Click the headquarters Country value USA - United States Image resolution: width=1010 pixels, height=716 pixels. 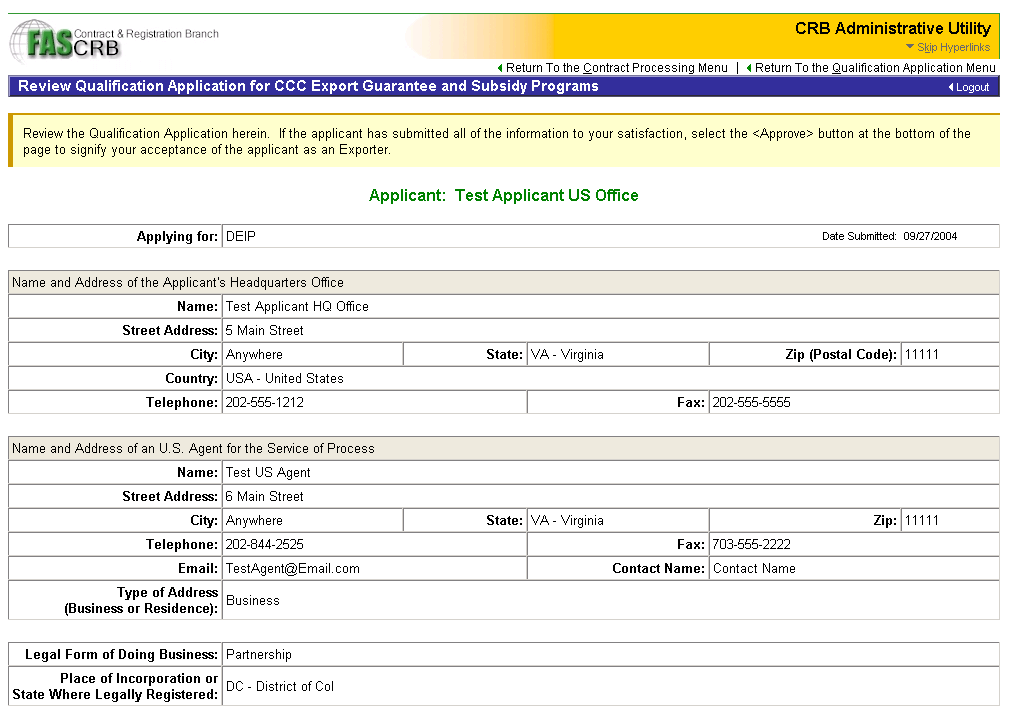[x=284, y=379]
